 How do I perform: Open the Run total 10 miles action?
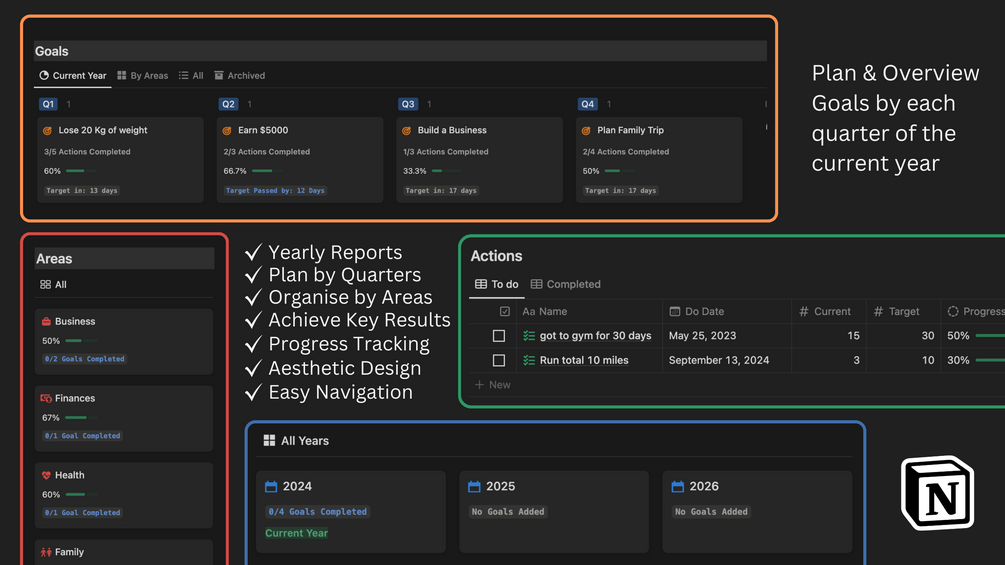(584, 360)
